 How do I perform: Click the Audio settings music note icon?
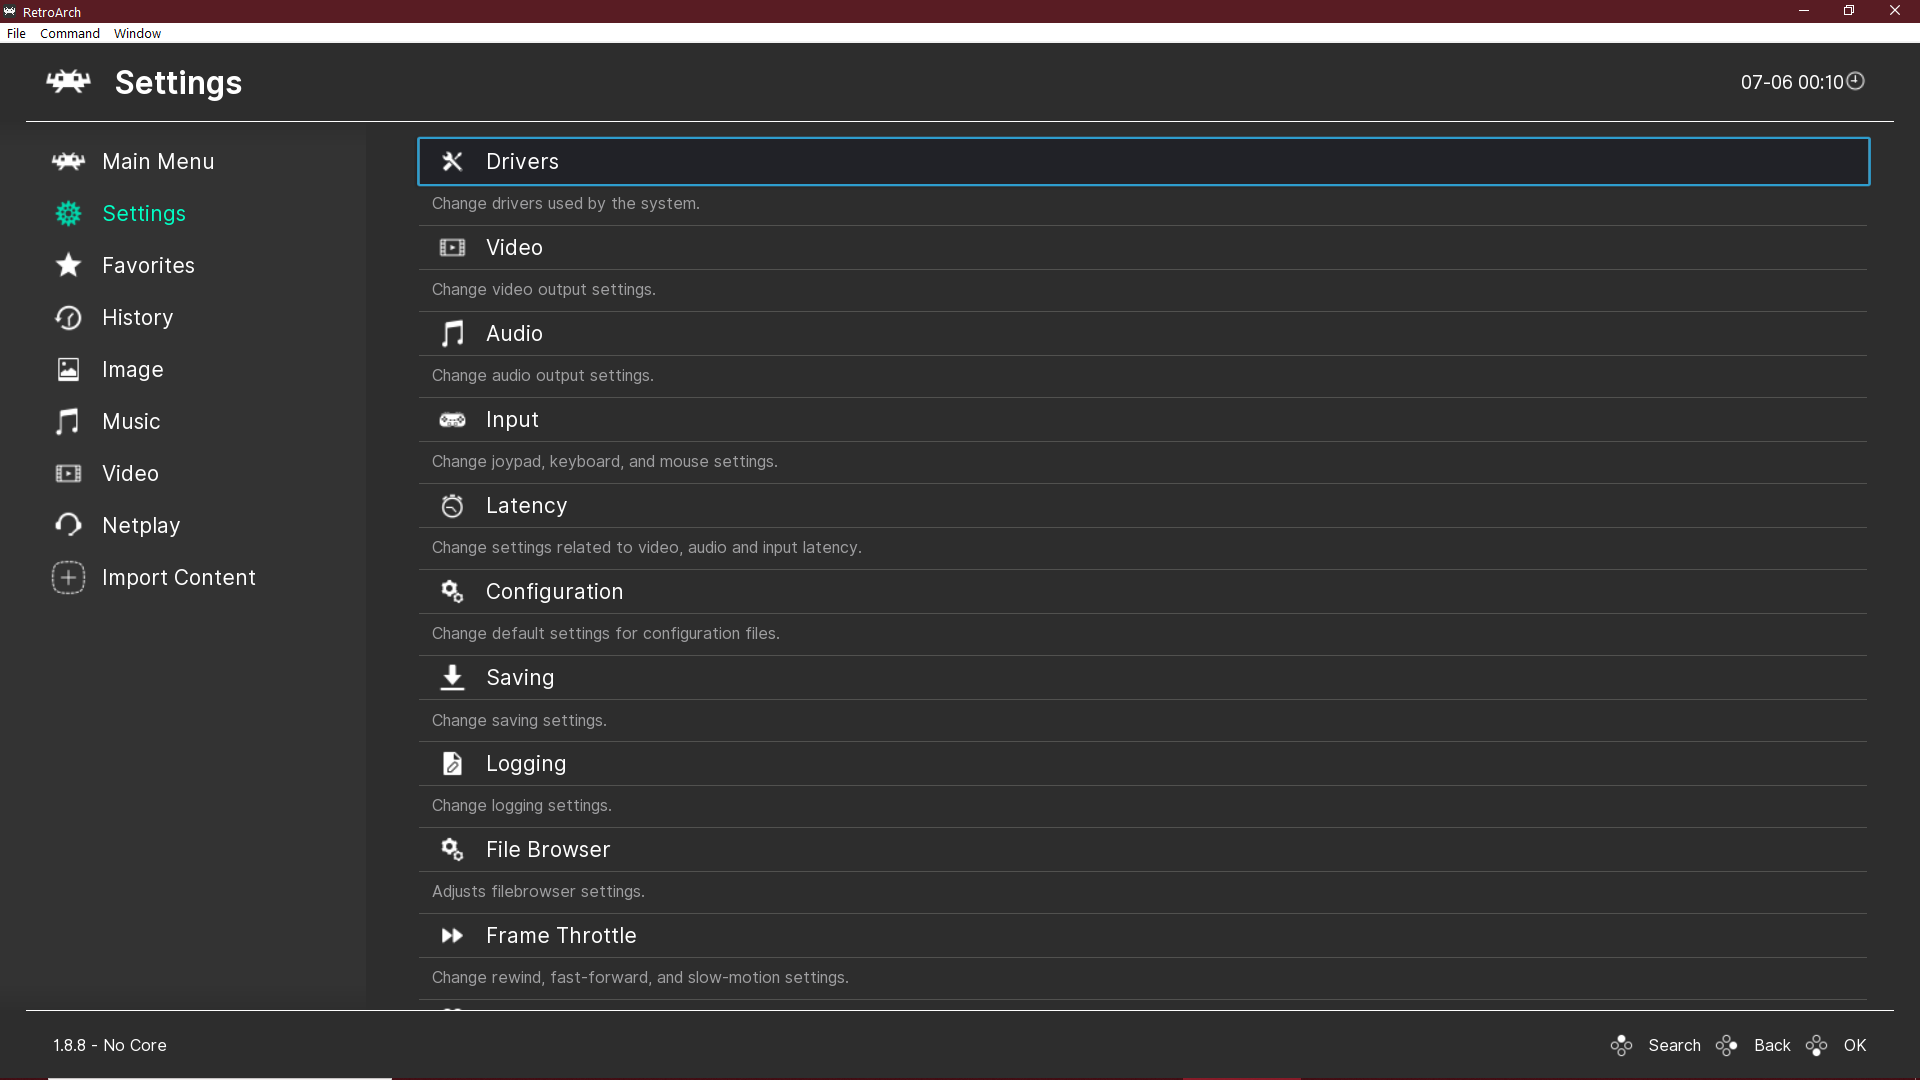pyautogui.click(x=452, y=333)
